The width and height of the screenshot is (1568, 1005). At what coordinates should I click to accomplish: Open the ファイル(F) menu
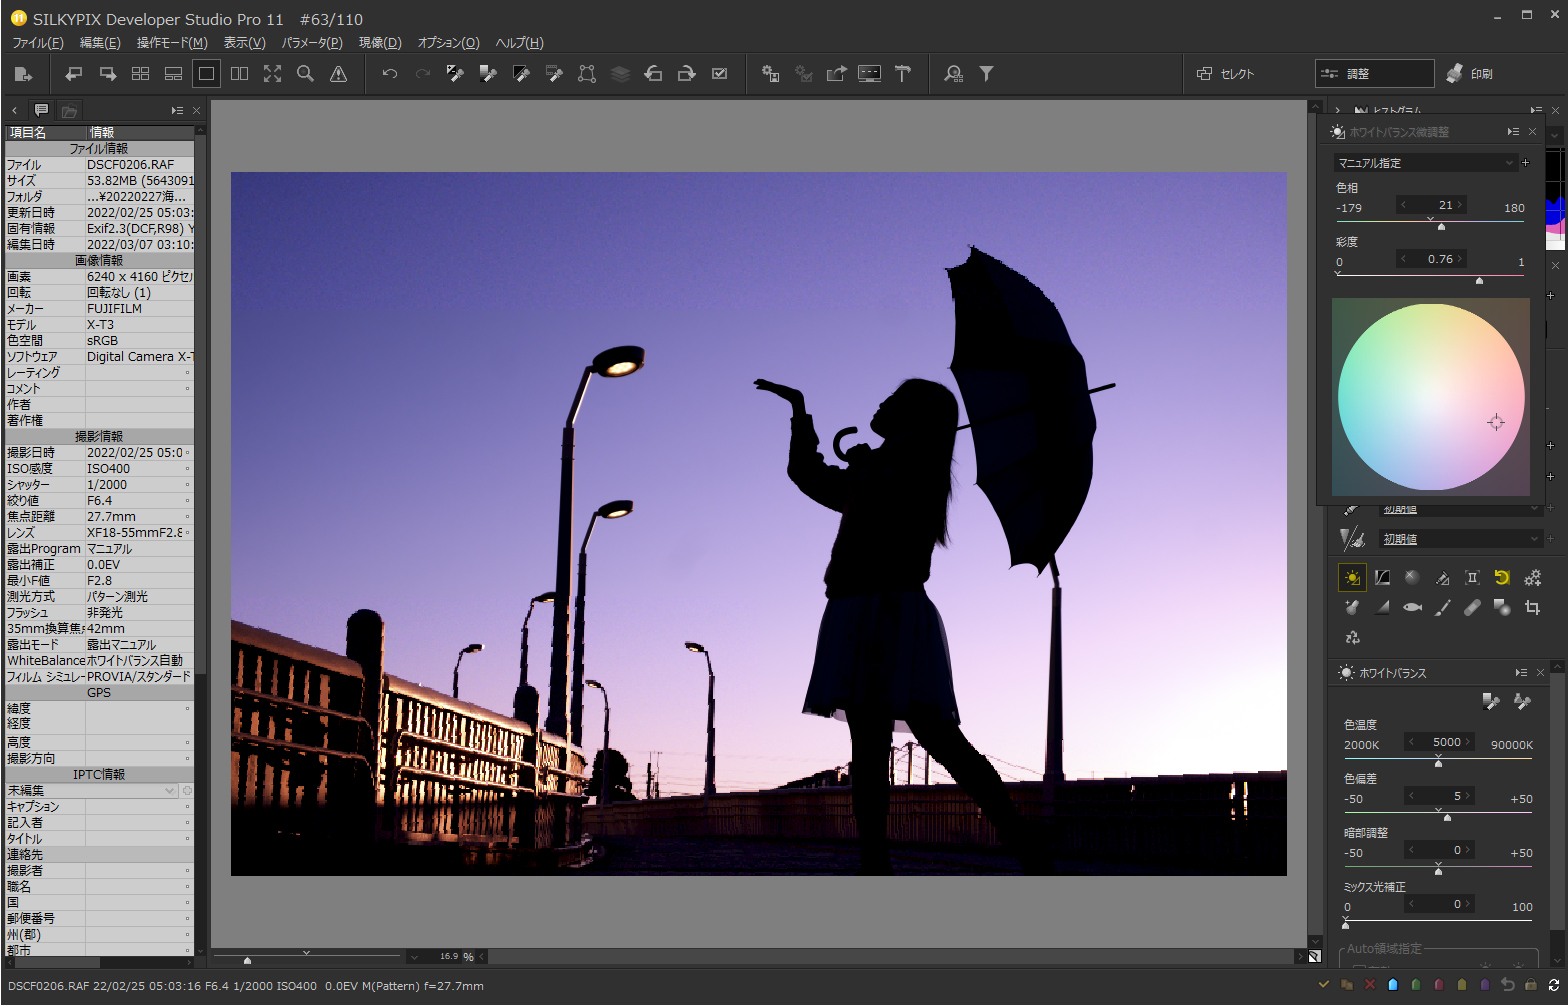pos(38,43)
